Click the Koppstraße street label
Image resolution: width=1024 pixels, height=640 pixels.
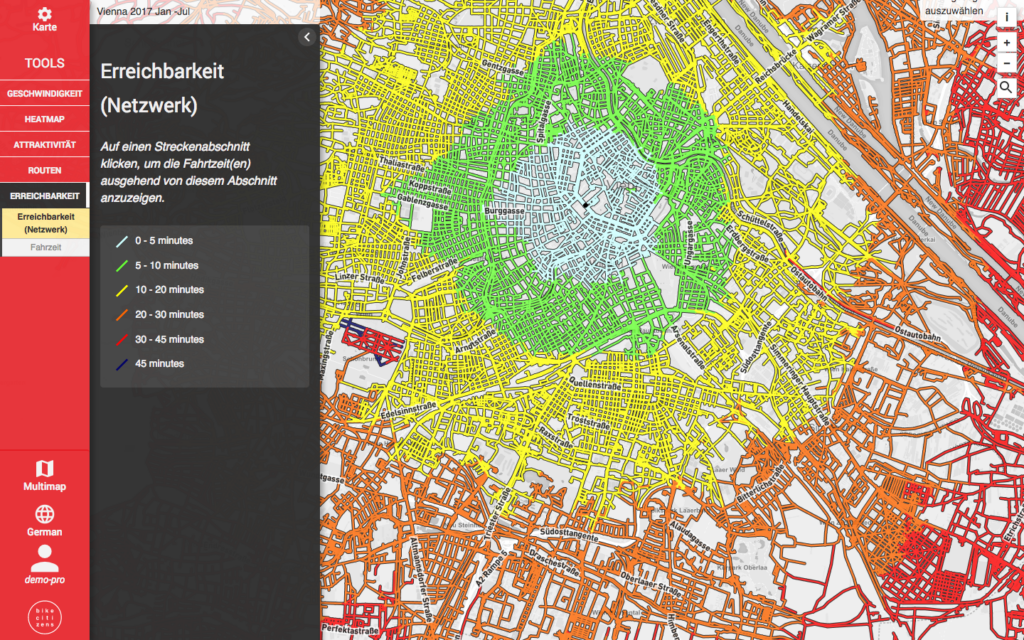pyautogui.click(x=430, y=185)
